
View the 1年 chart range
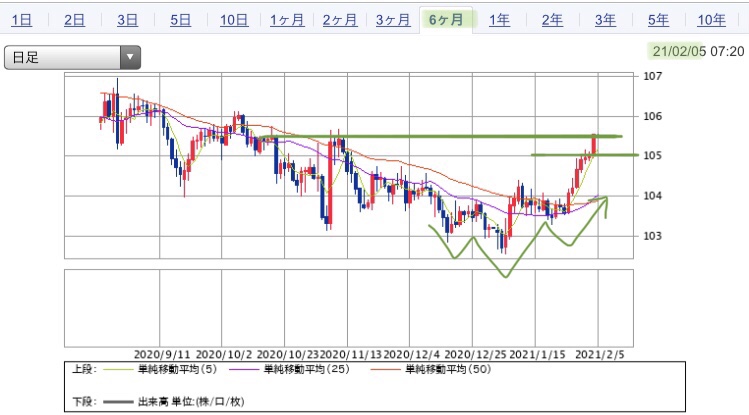coord(499,20)
